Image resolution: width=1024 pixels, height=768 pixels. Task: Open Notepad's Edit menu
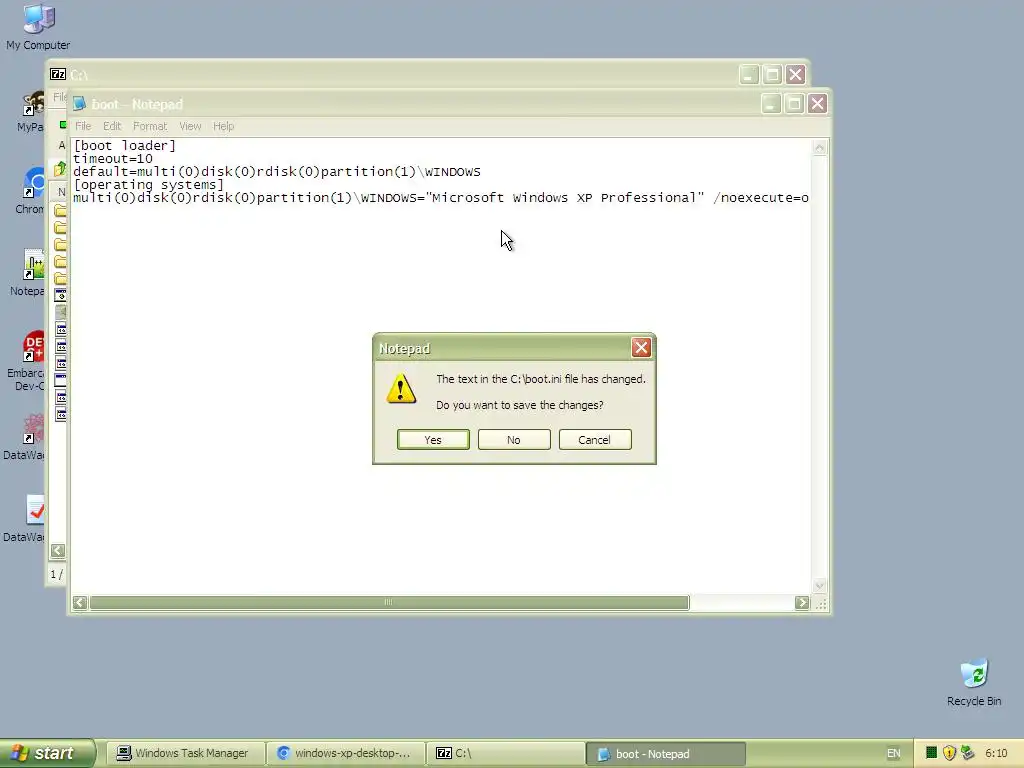point(112,126)
